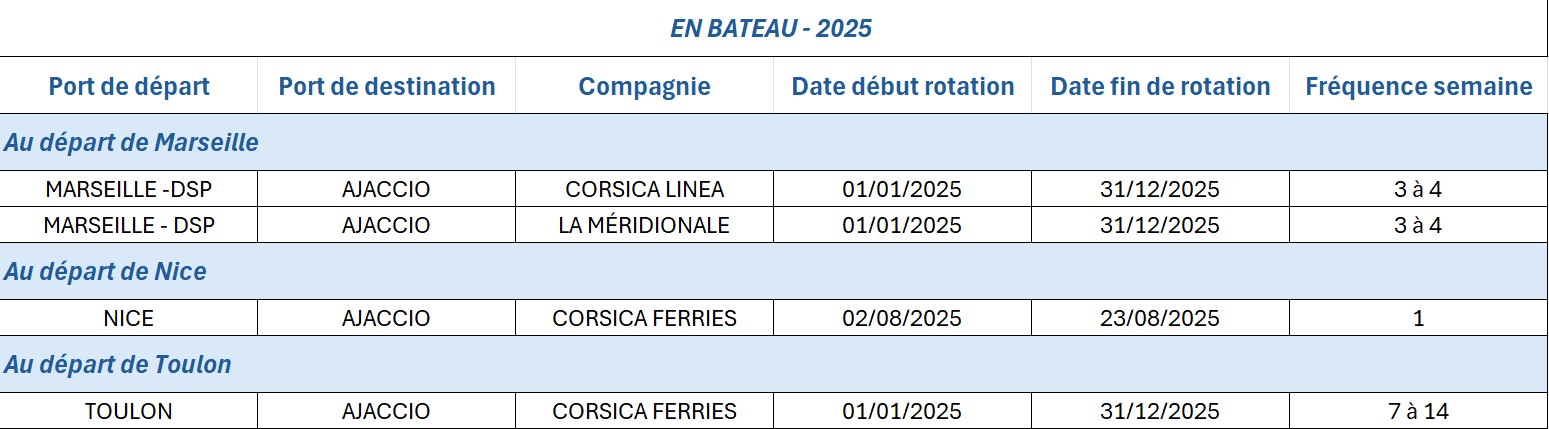Select the Date fin de rotation header
The height and width of the screenshot is (429, 1549).
tap(1160, 86)
